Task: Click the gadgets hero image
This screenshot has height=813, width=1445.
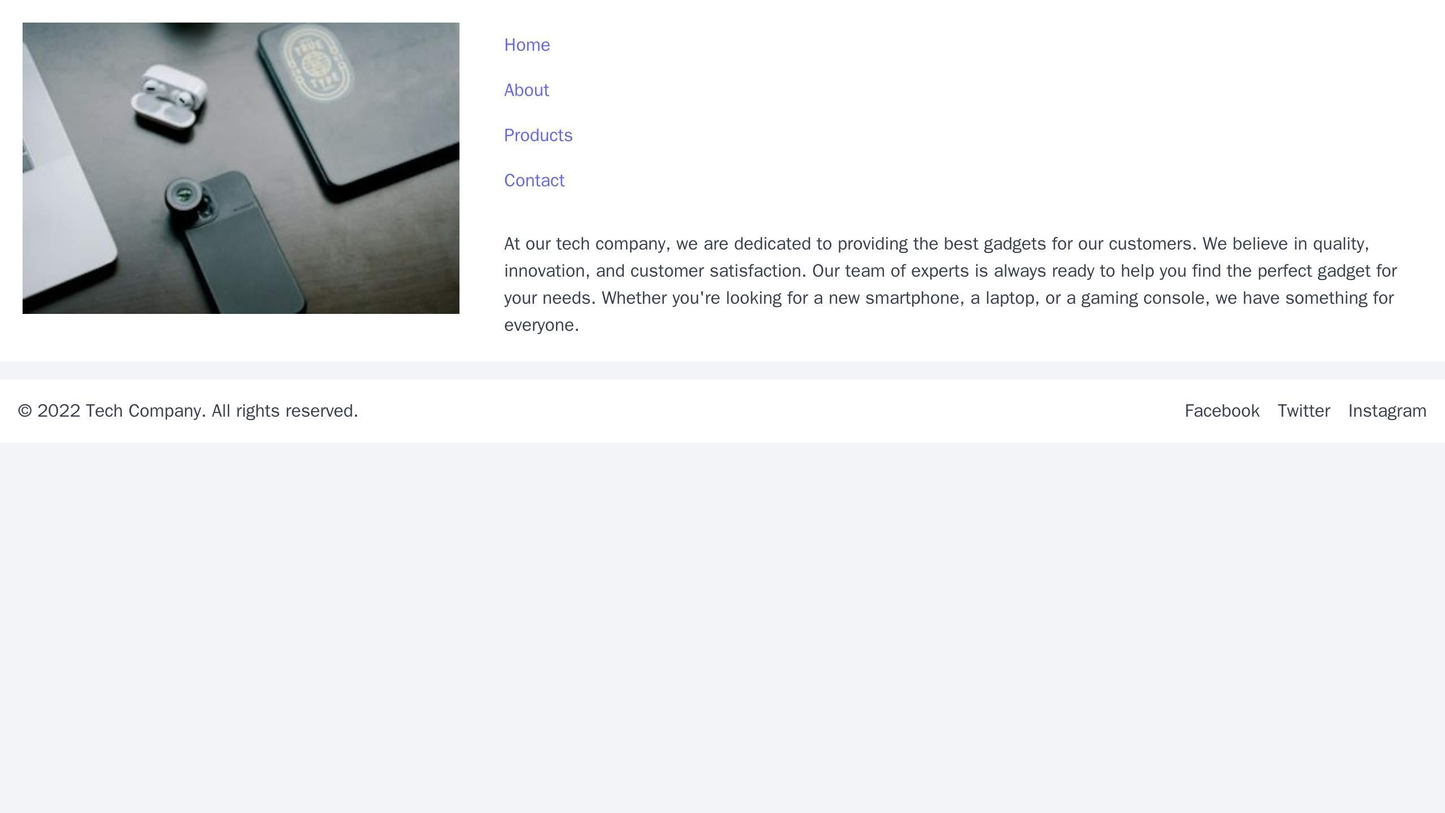Action: [241, 168]
